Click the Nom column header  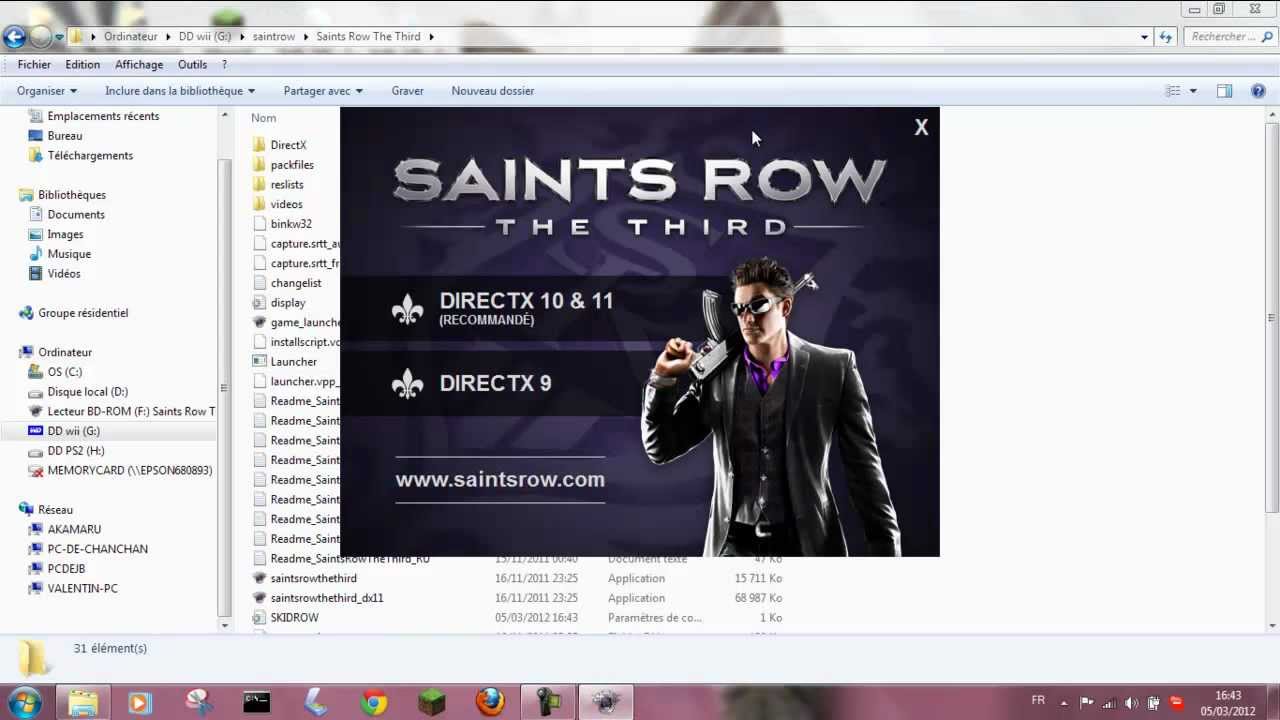[264, 118]
